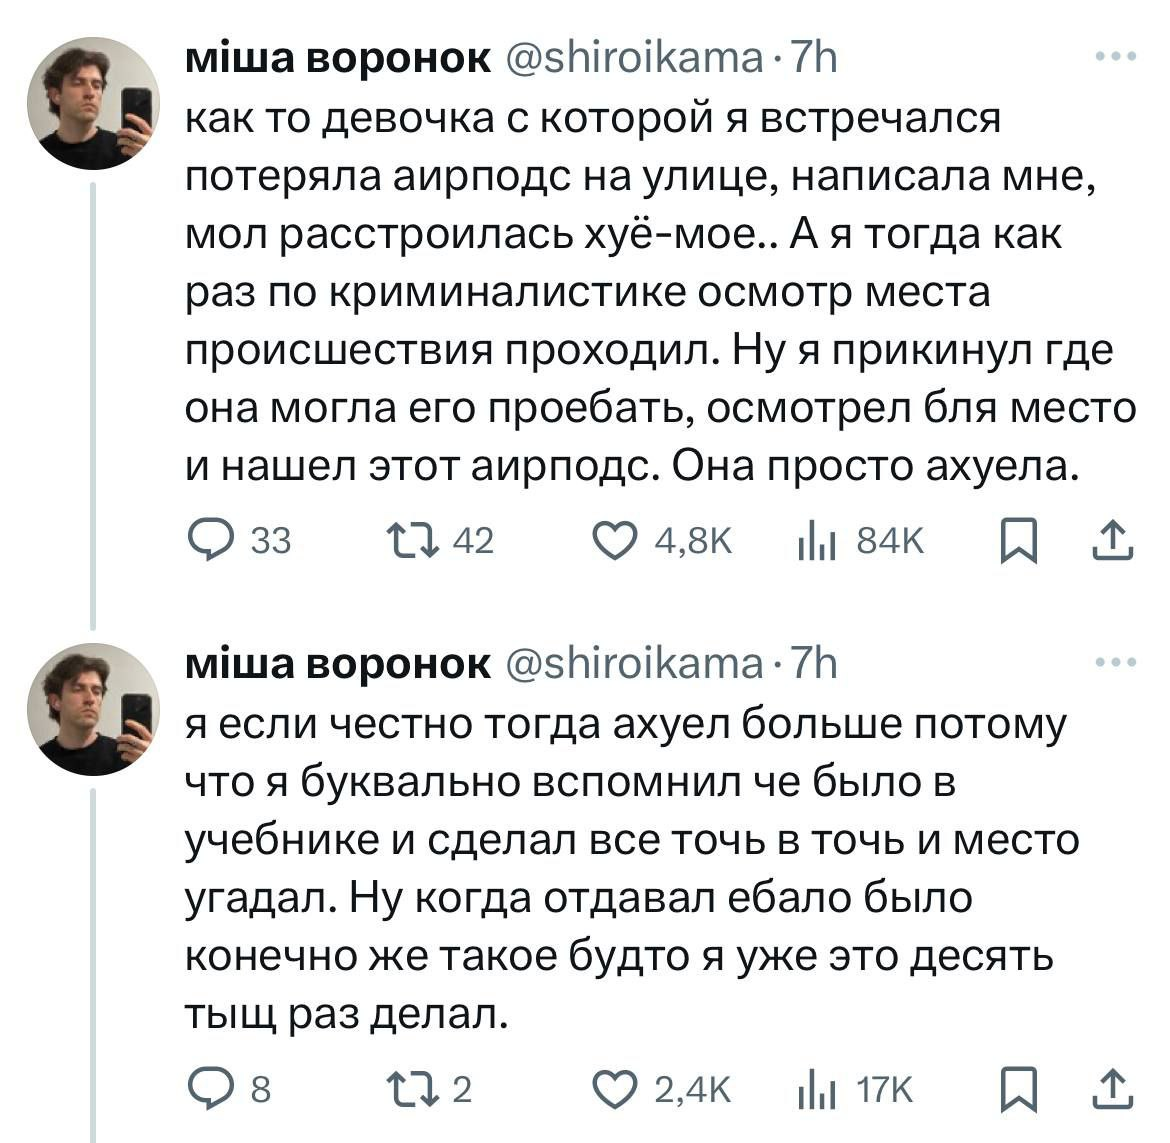
Task: Retweet the second tweet with 2 reposts
Action: point(412,1088)
